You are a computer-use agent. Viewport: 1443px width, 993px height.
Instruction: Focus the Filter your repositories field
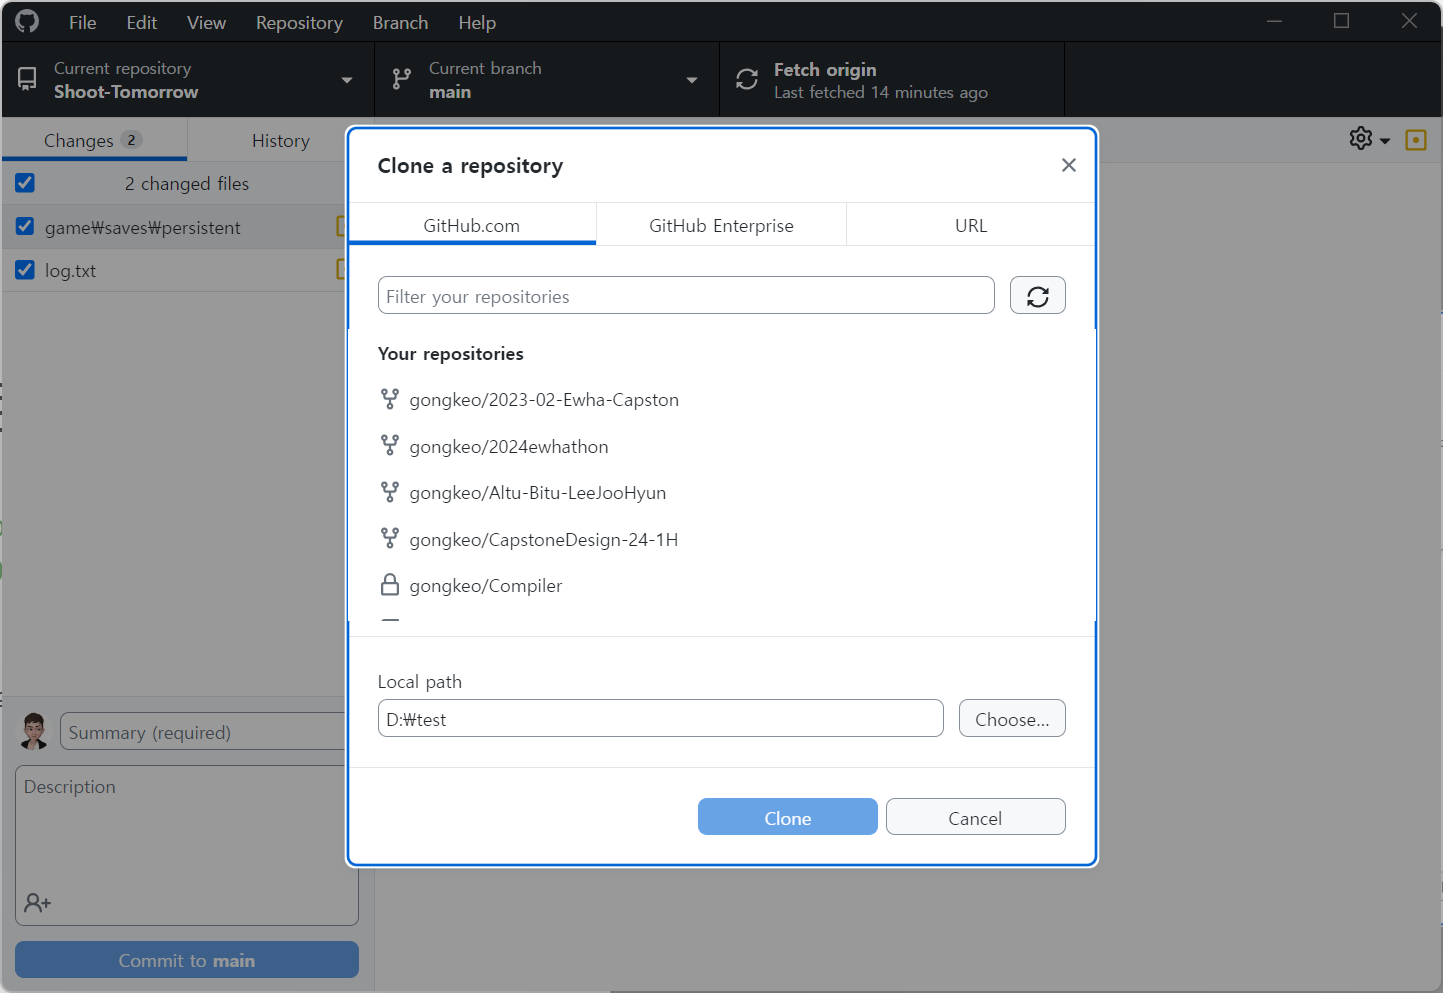tap(686, 296)
